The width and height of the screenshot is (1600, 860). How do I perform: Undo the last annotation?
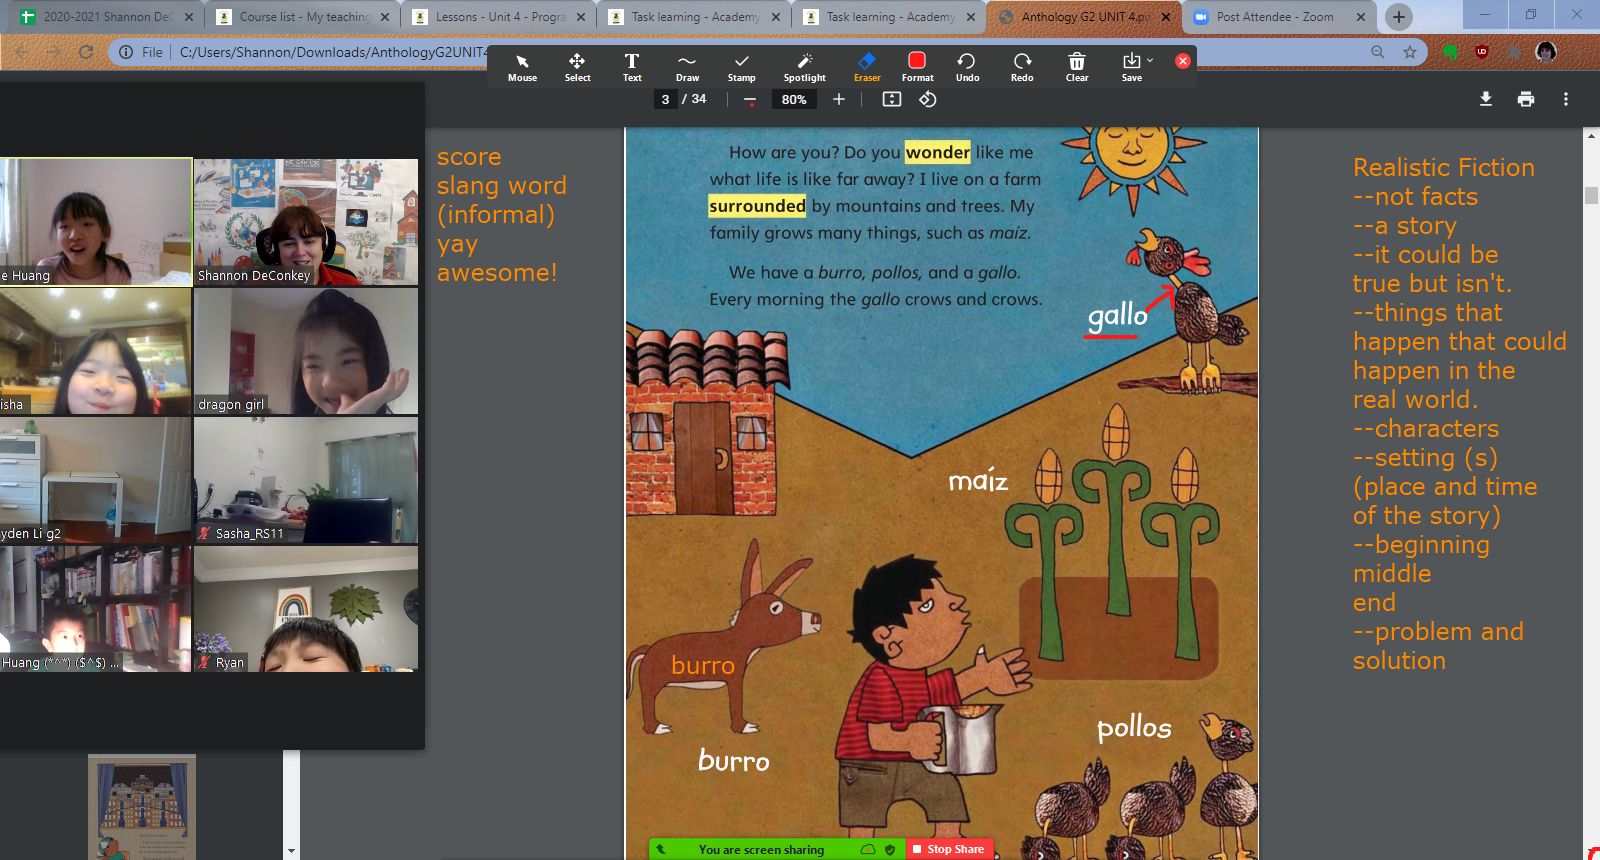(x=967, y=67)
